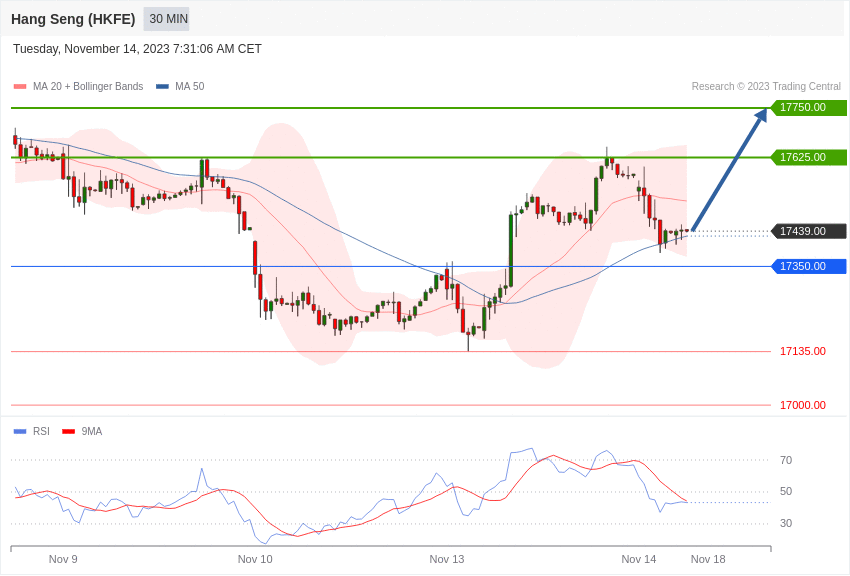Click the 17135.00 support level label
Viewport: 850px width, 576px height.
point(803,351)
